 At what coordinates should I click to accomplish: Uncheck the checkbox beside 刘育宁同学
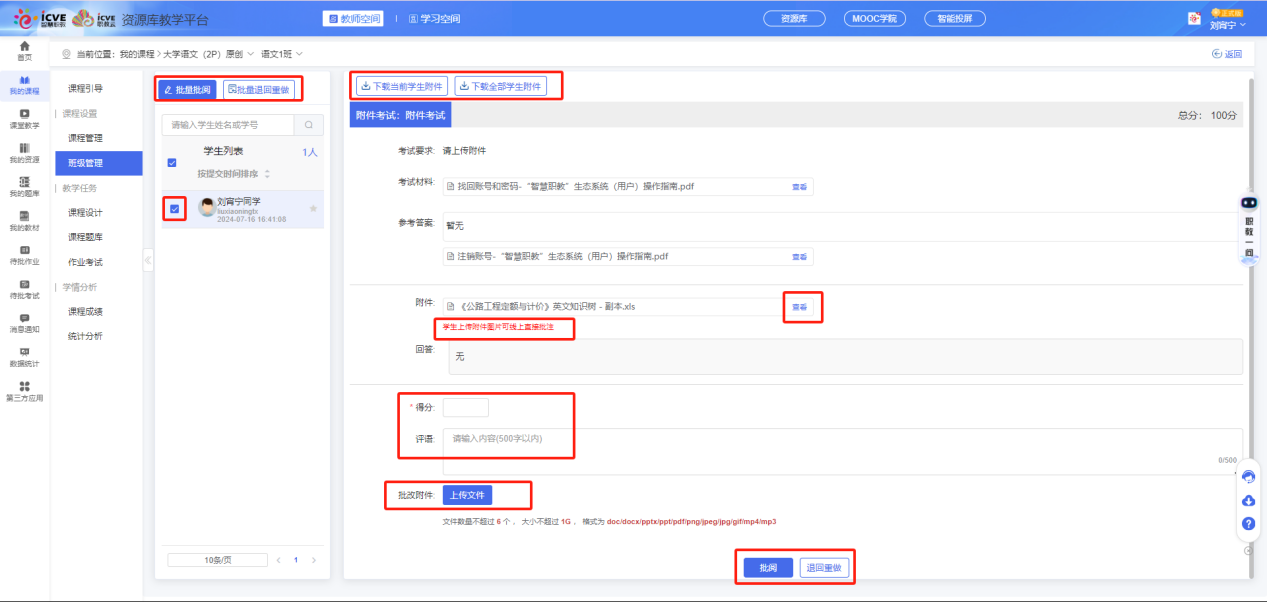tap(175, 209)
